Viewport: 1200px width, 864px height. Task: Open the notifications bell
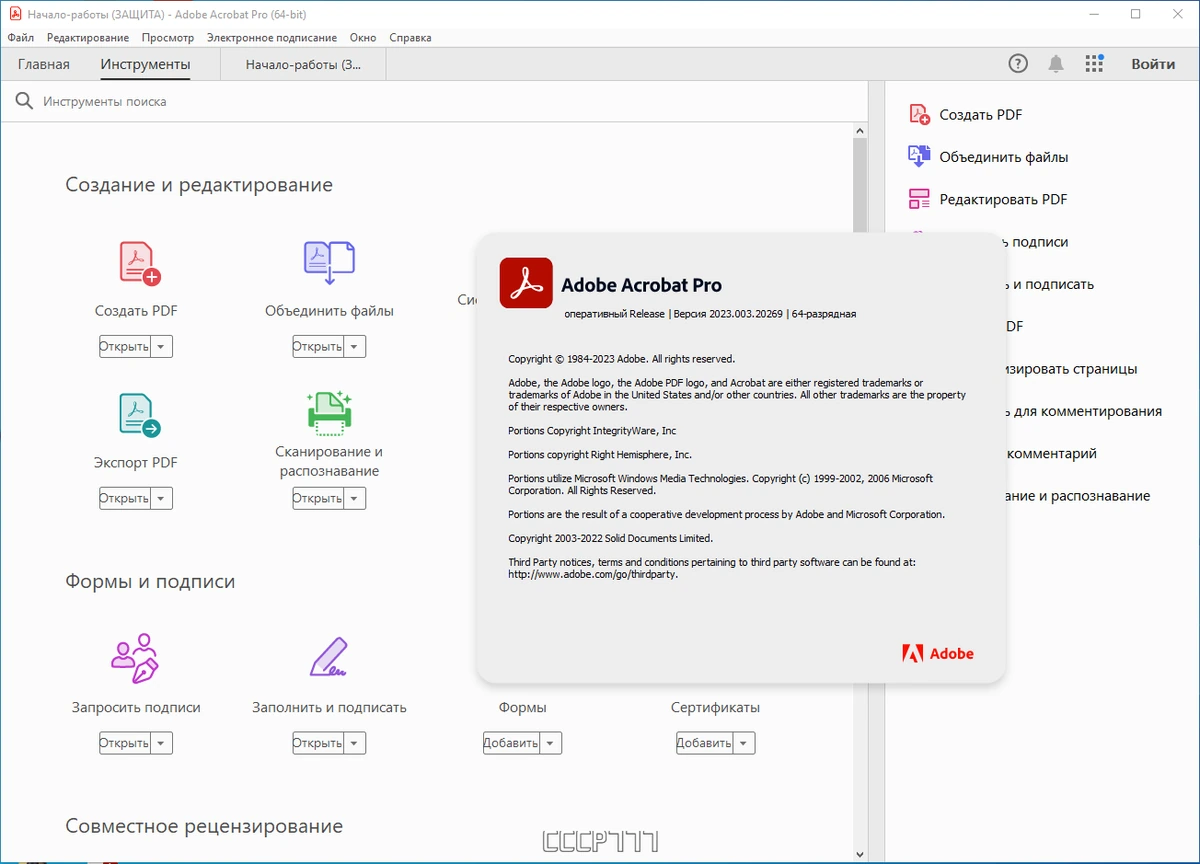pyautogui.click(x=1056, y=64)
